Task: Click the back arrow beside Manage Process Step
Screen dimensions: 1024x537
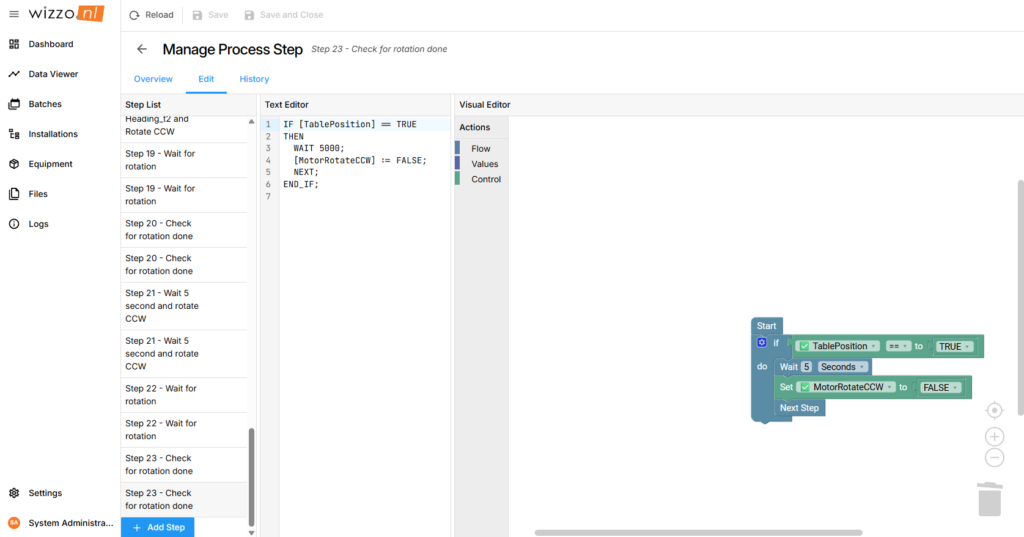Action: pyautogui.click(x=142, y=49)
